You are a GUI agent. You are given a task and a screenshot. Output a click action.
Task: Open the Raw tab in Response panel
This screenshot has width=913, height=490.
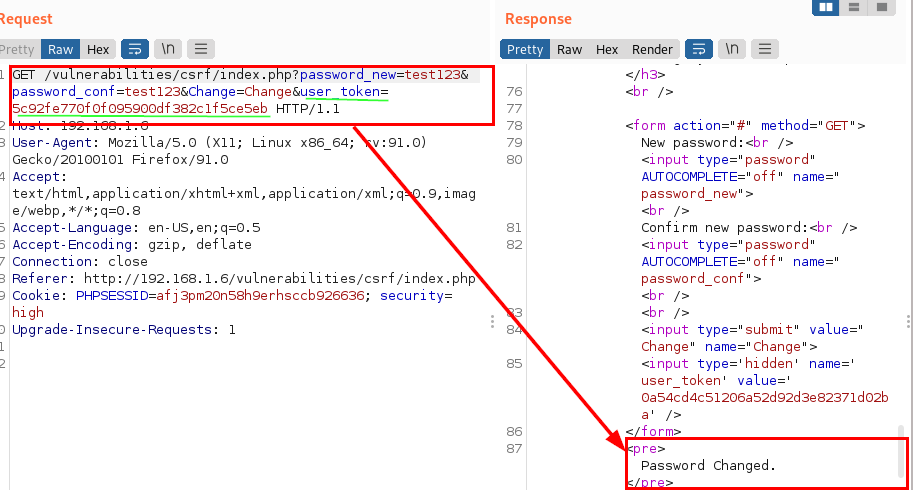(570, 49)
